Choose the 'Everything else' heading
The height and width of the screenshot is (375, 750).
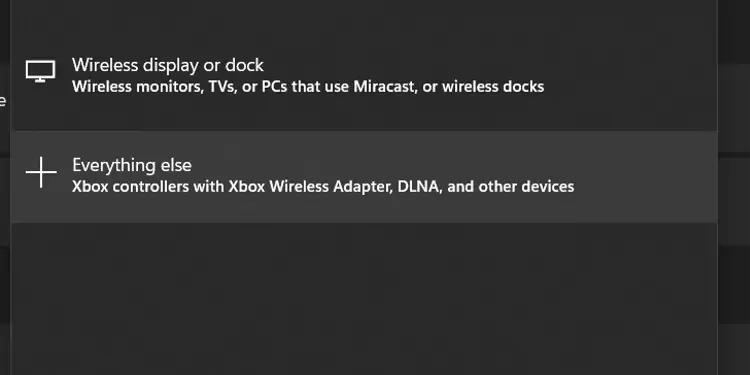click(132, 165)
